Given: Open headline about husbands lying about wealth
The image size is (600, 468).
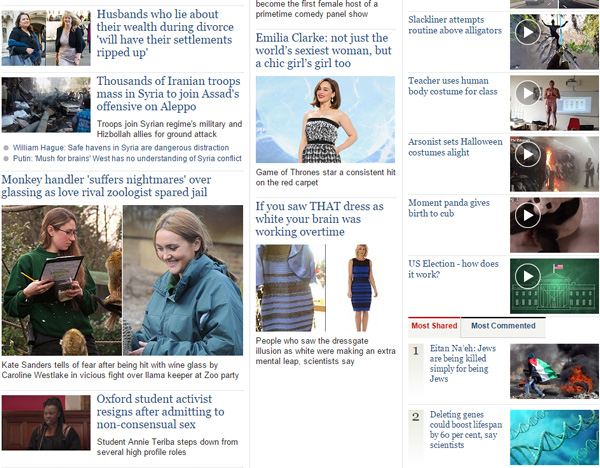Looking at the screenshot, I should point(165,33).
